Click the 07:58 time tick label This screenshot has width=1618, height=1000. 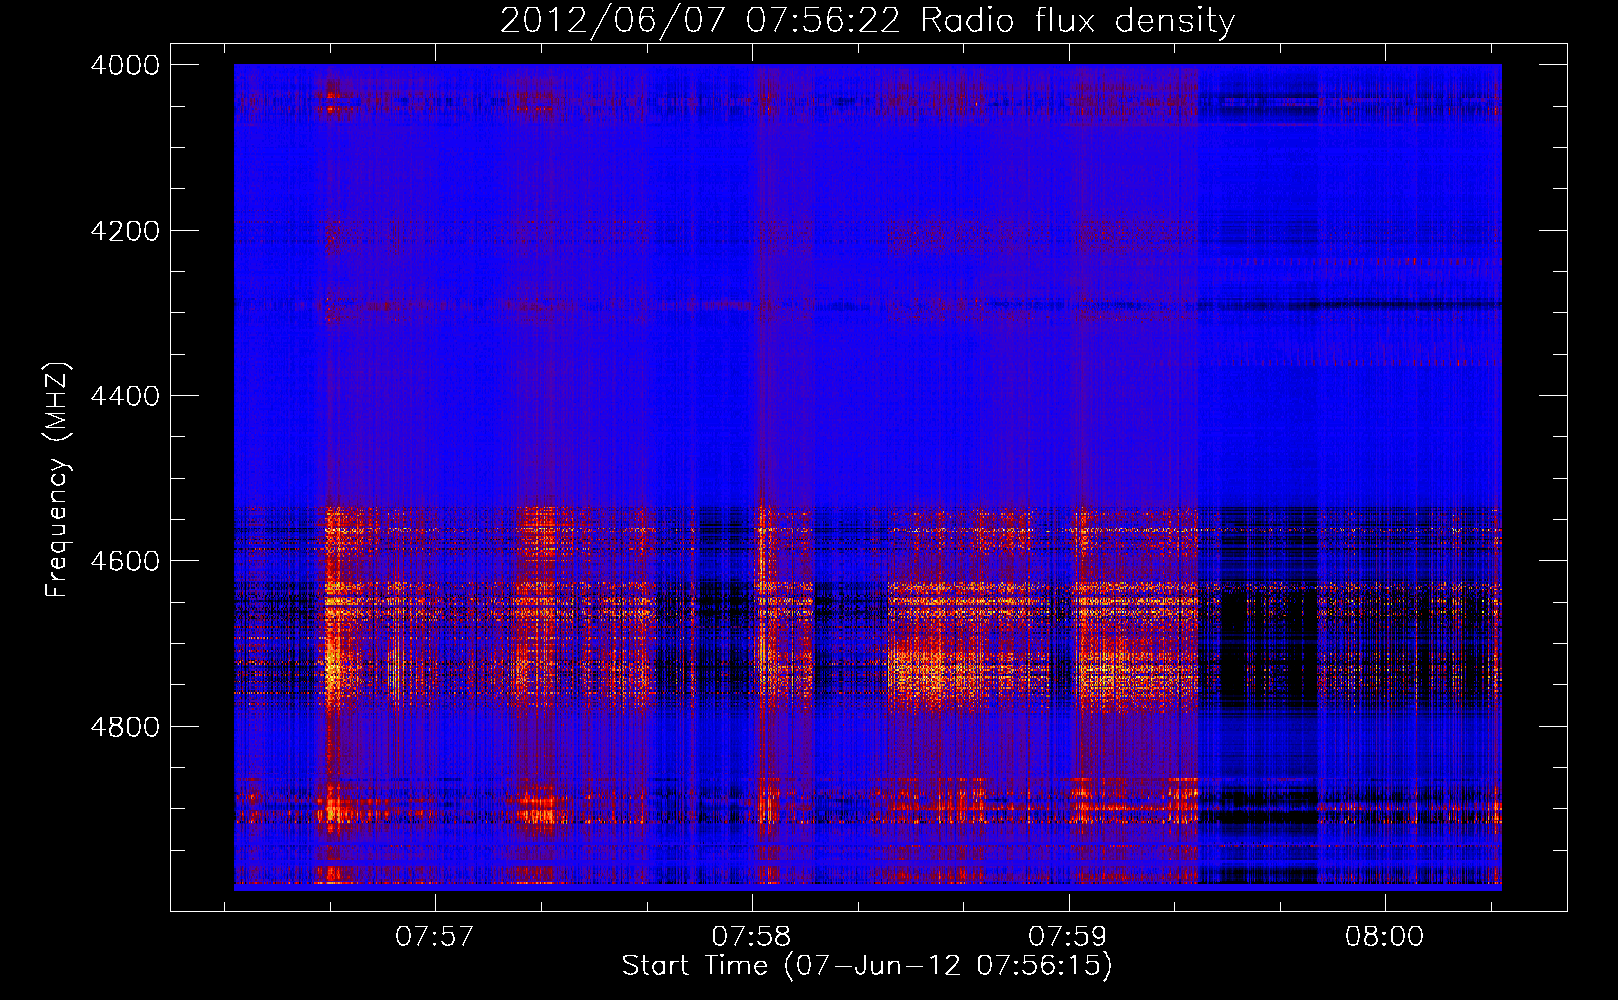[x=751, y=936]
